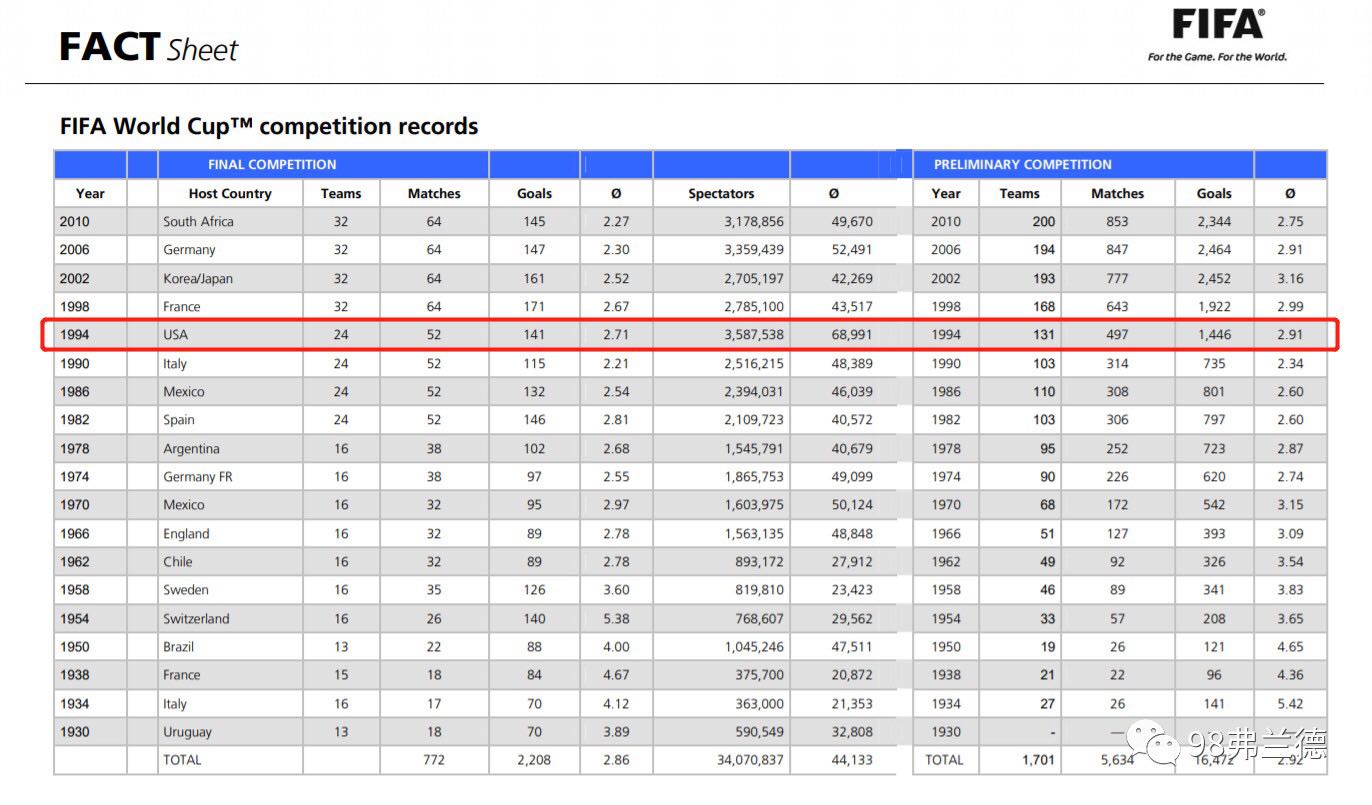Viewport: 1372px width, 805px height.
Task: Click average attendance '50,124'
Action: pos(852,505)
